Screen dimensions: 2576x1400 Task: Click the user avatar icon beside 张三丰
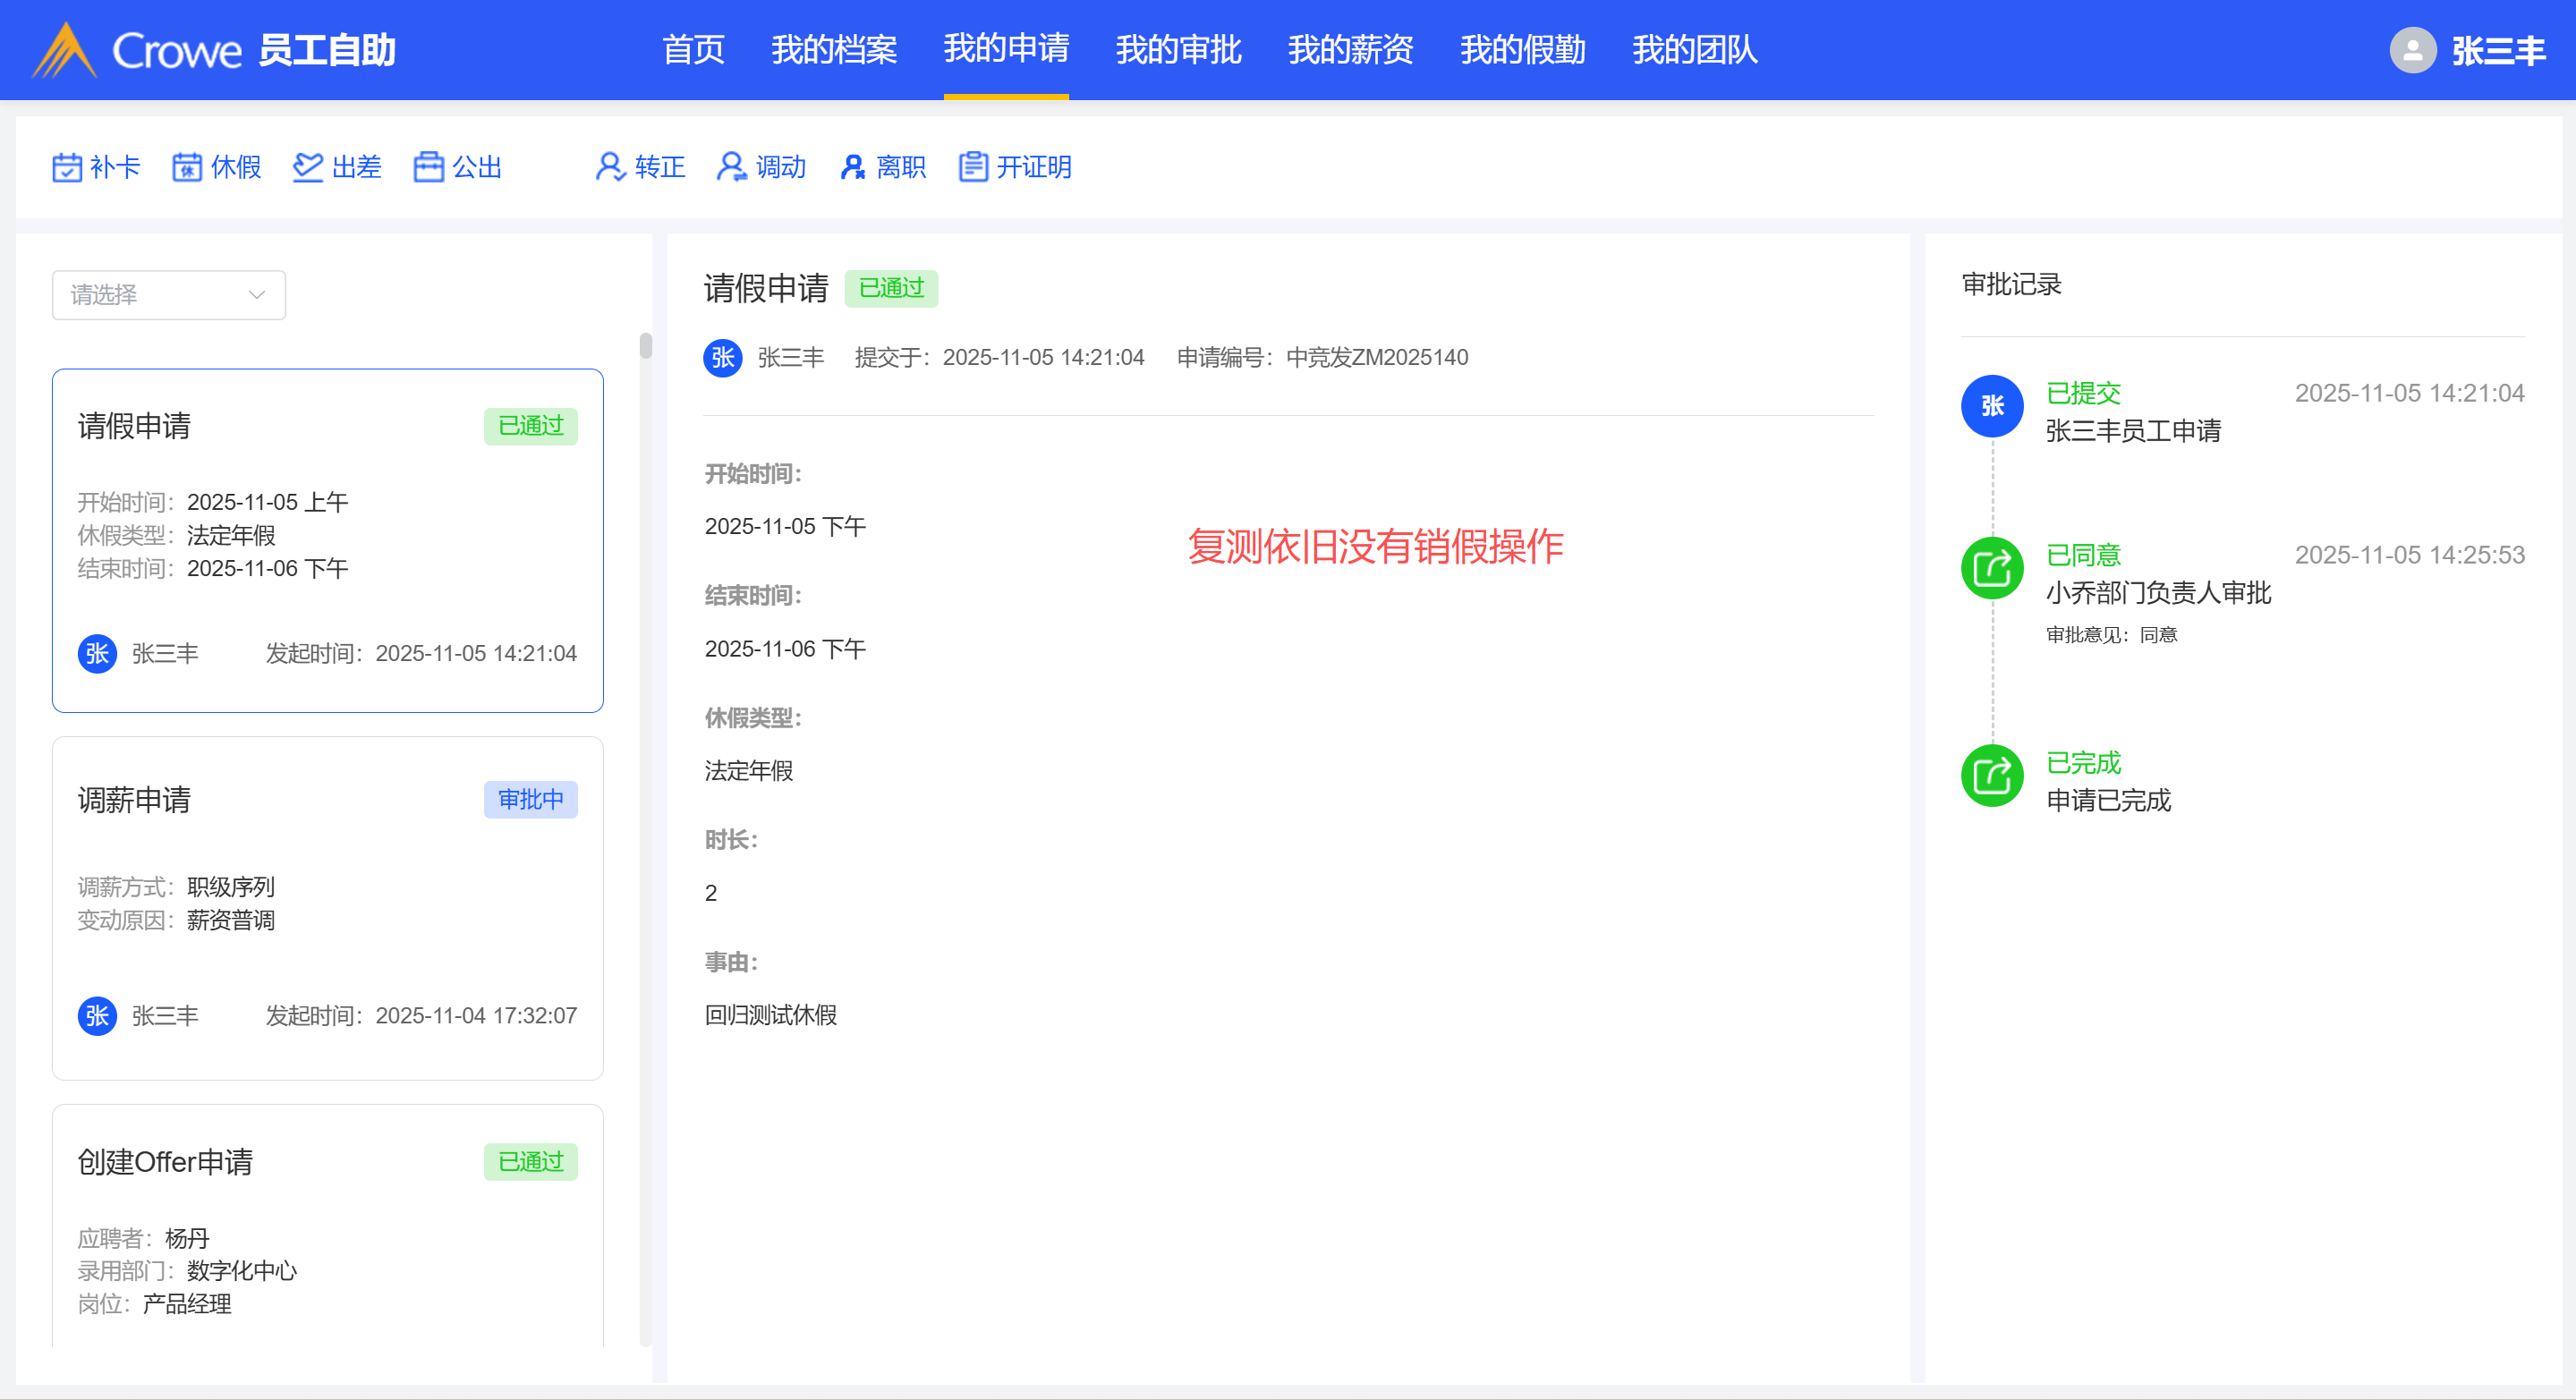[x=2412, y=50]
